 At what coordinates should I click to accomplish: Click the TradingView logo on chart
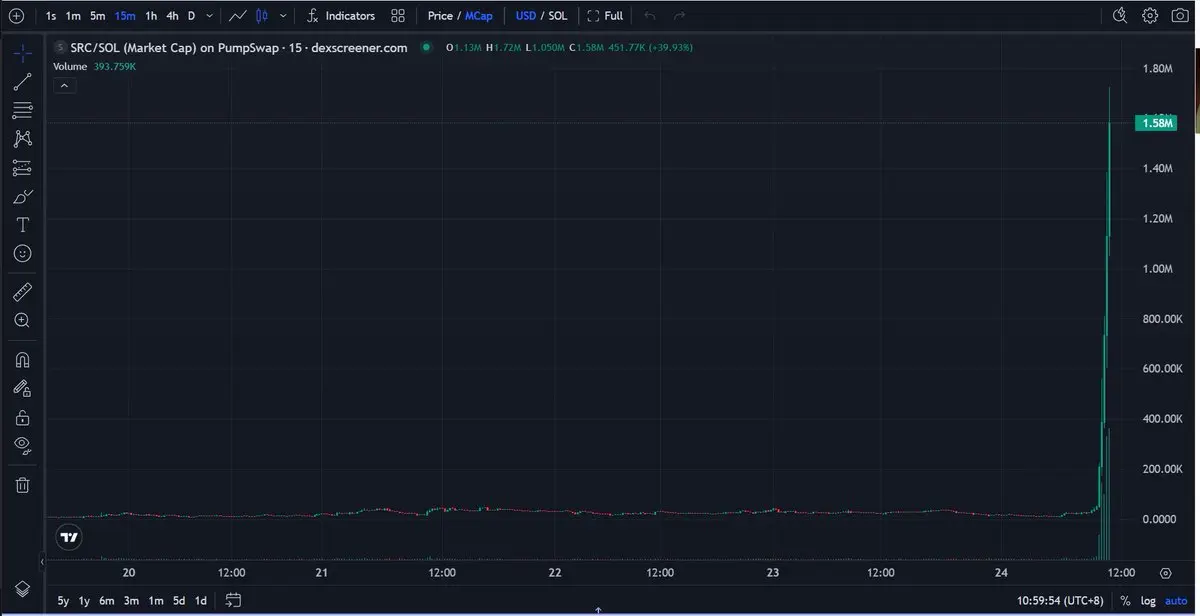coord(68,537)
